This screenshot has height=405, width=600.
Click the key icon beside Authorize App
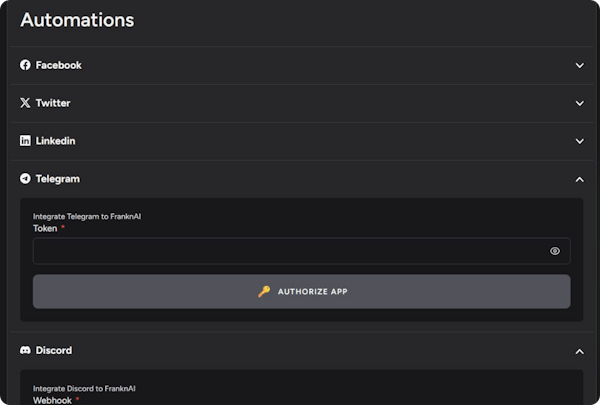(x=264, y=292)
